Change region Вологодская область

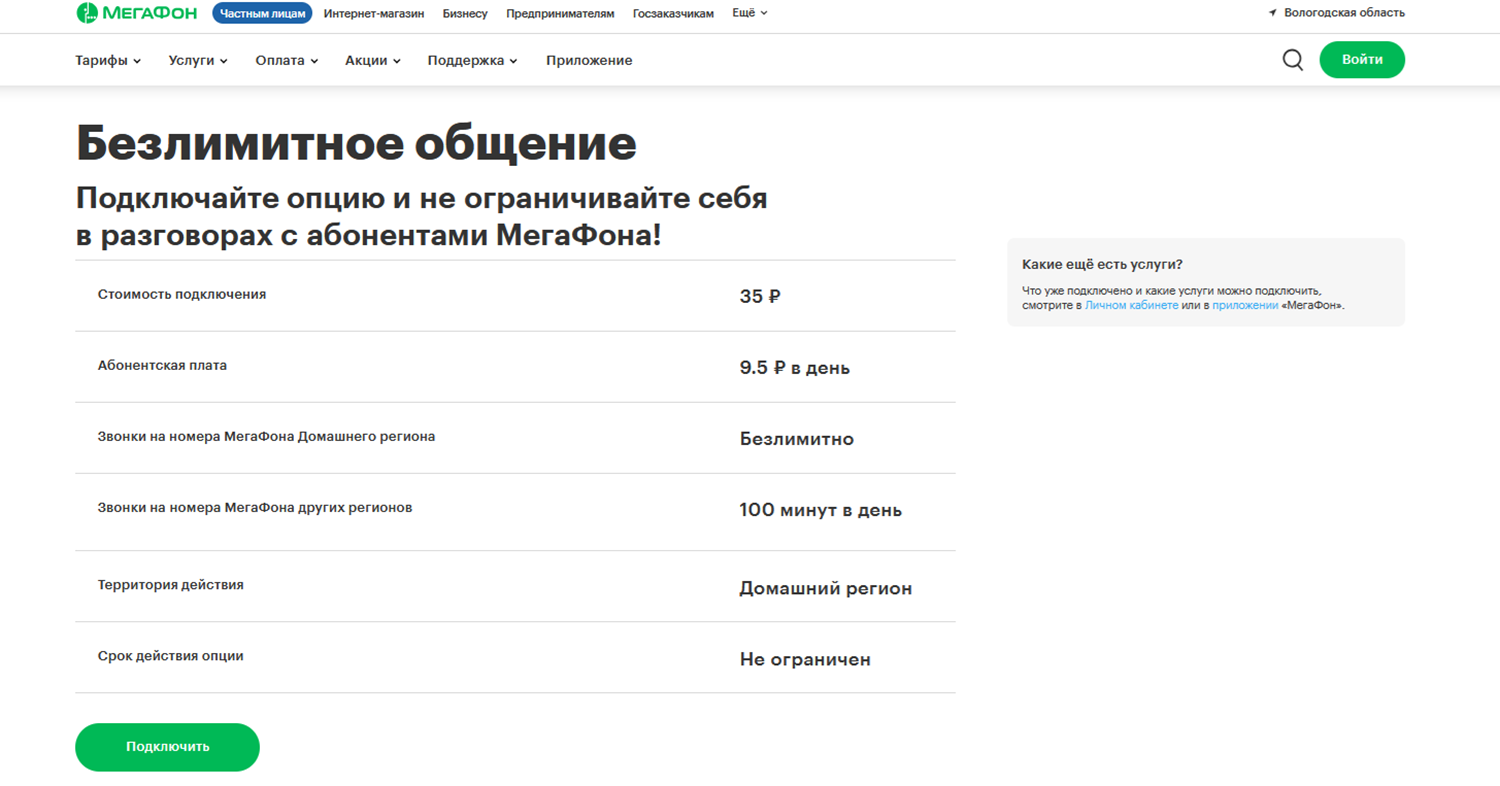[x=1344, y=13]
